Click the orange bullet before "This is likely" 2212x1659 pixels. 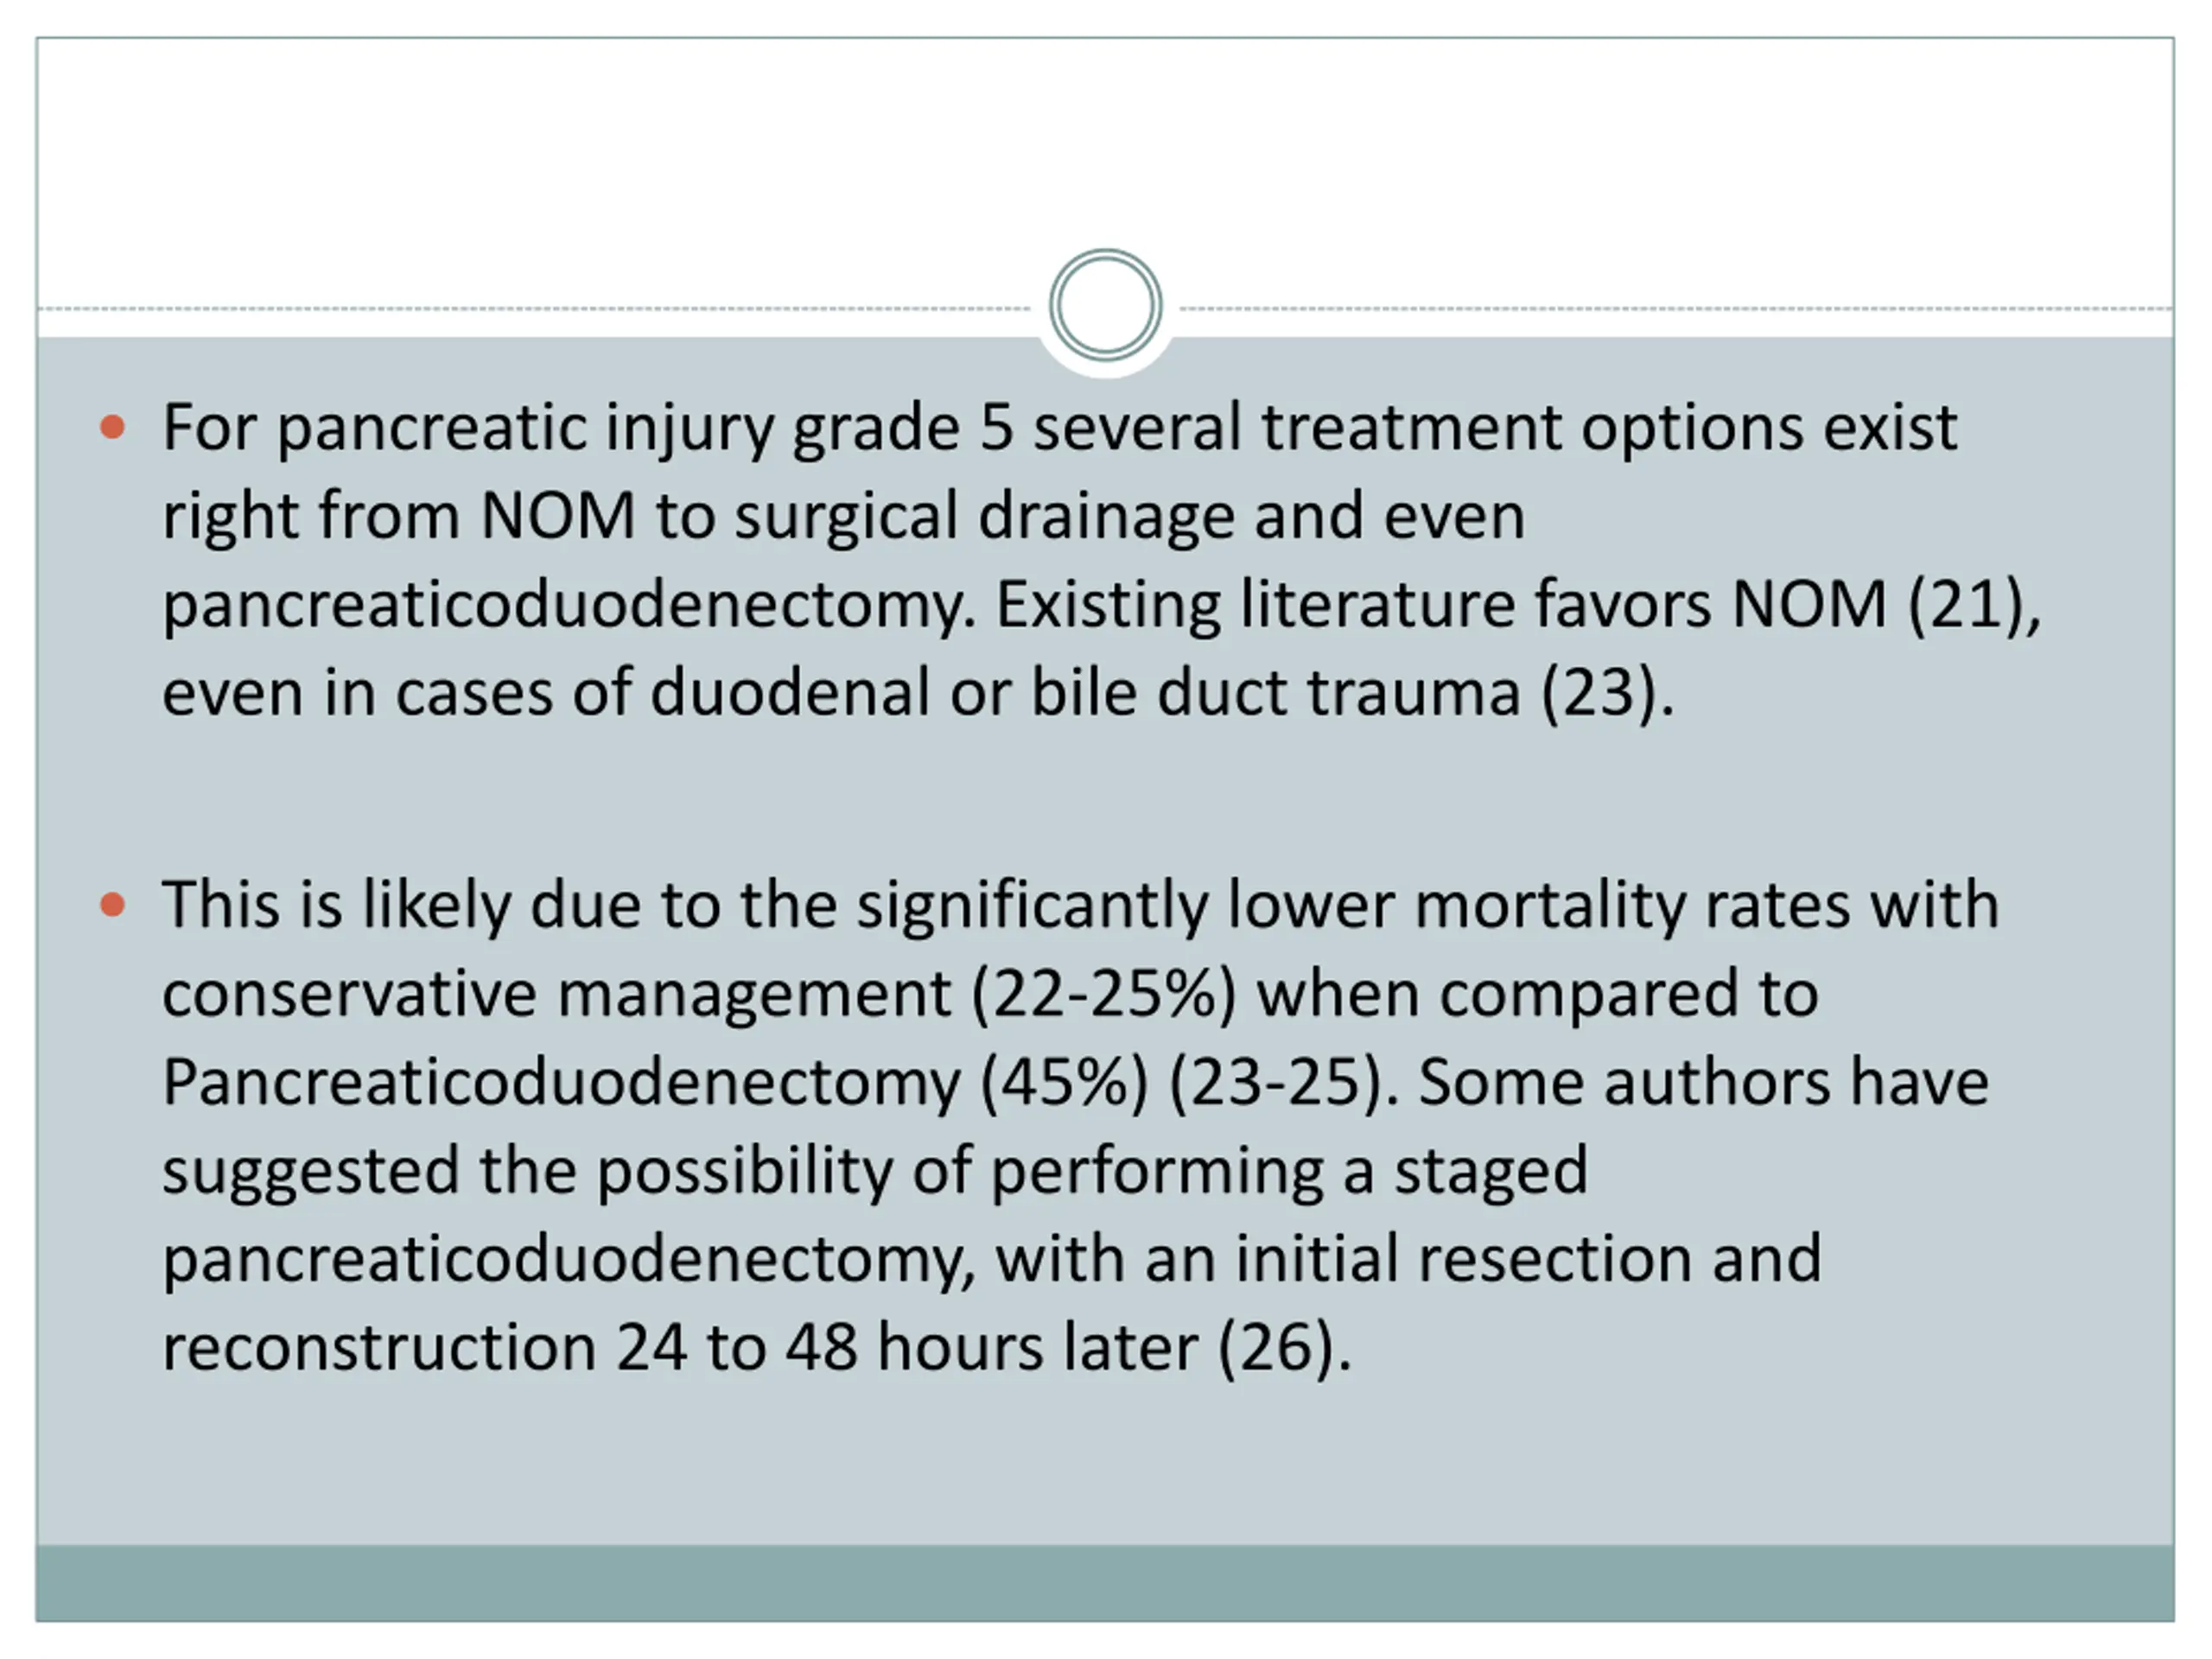pyautogui.click(x=113, y=906)
